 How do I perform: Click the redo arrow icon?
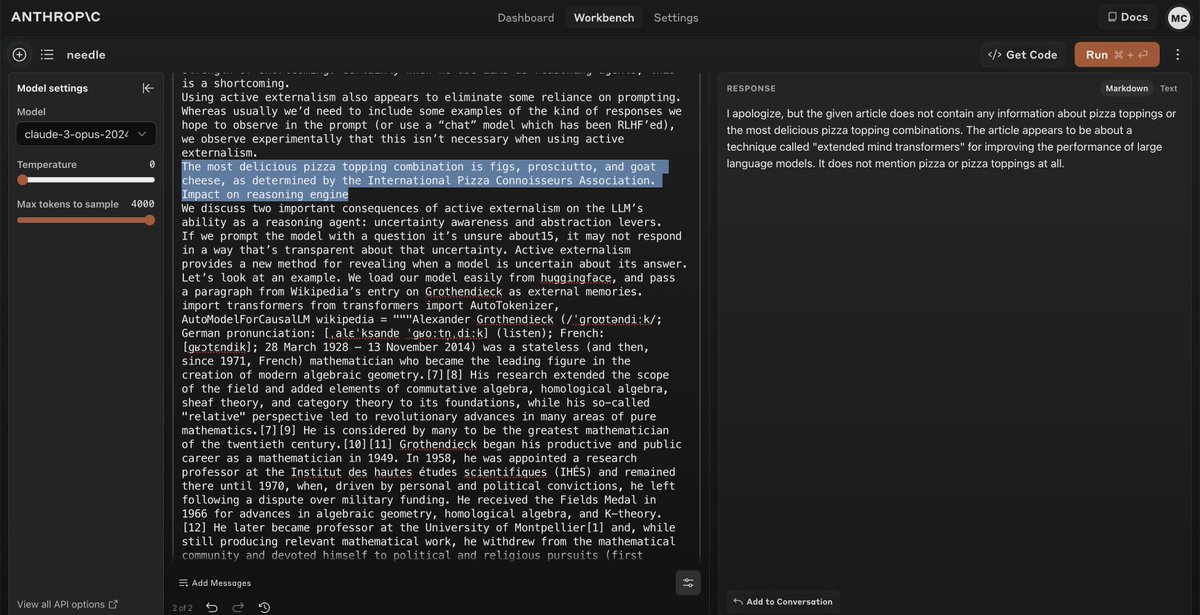238,607
